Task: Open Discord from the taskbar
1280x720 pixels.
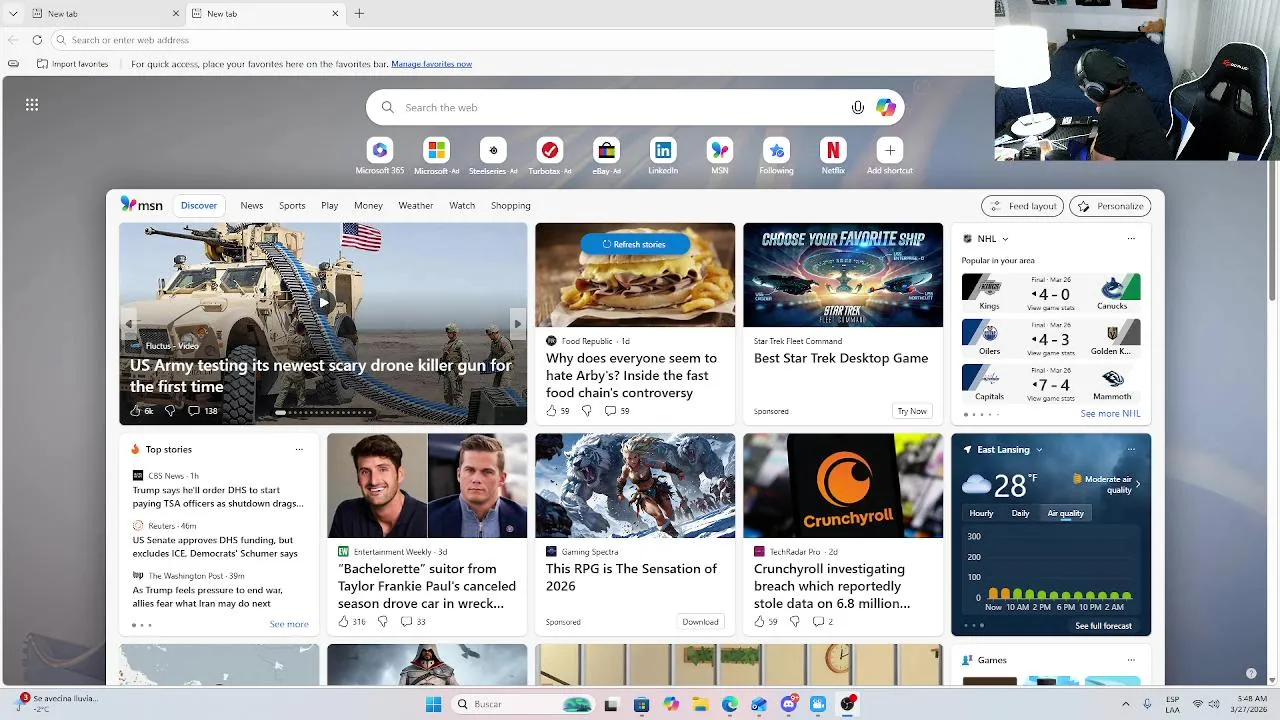Action: click(789, 704)
